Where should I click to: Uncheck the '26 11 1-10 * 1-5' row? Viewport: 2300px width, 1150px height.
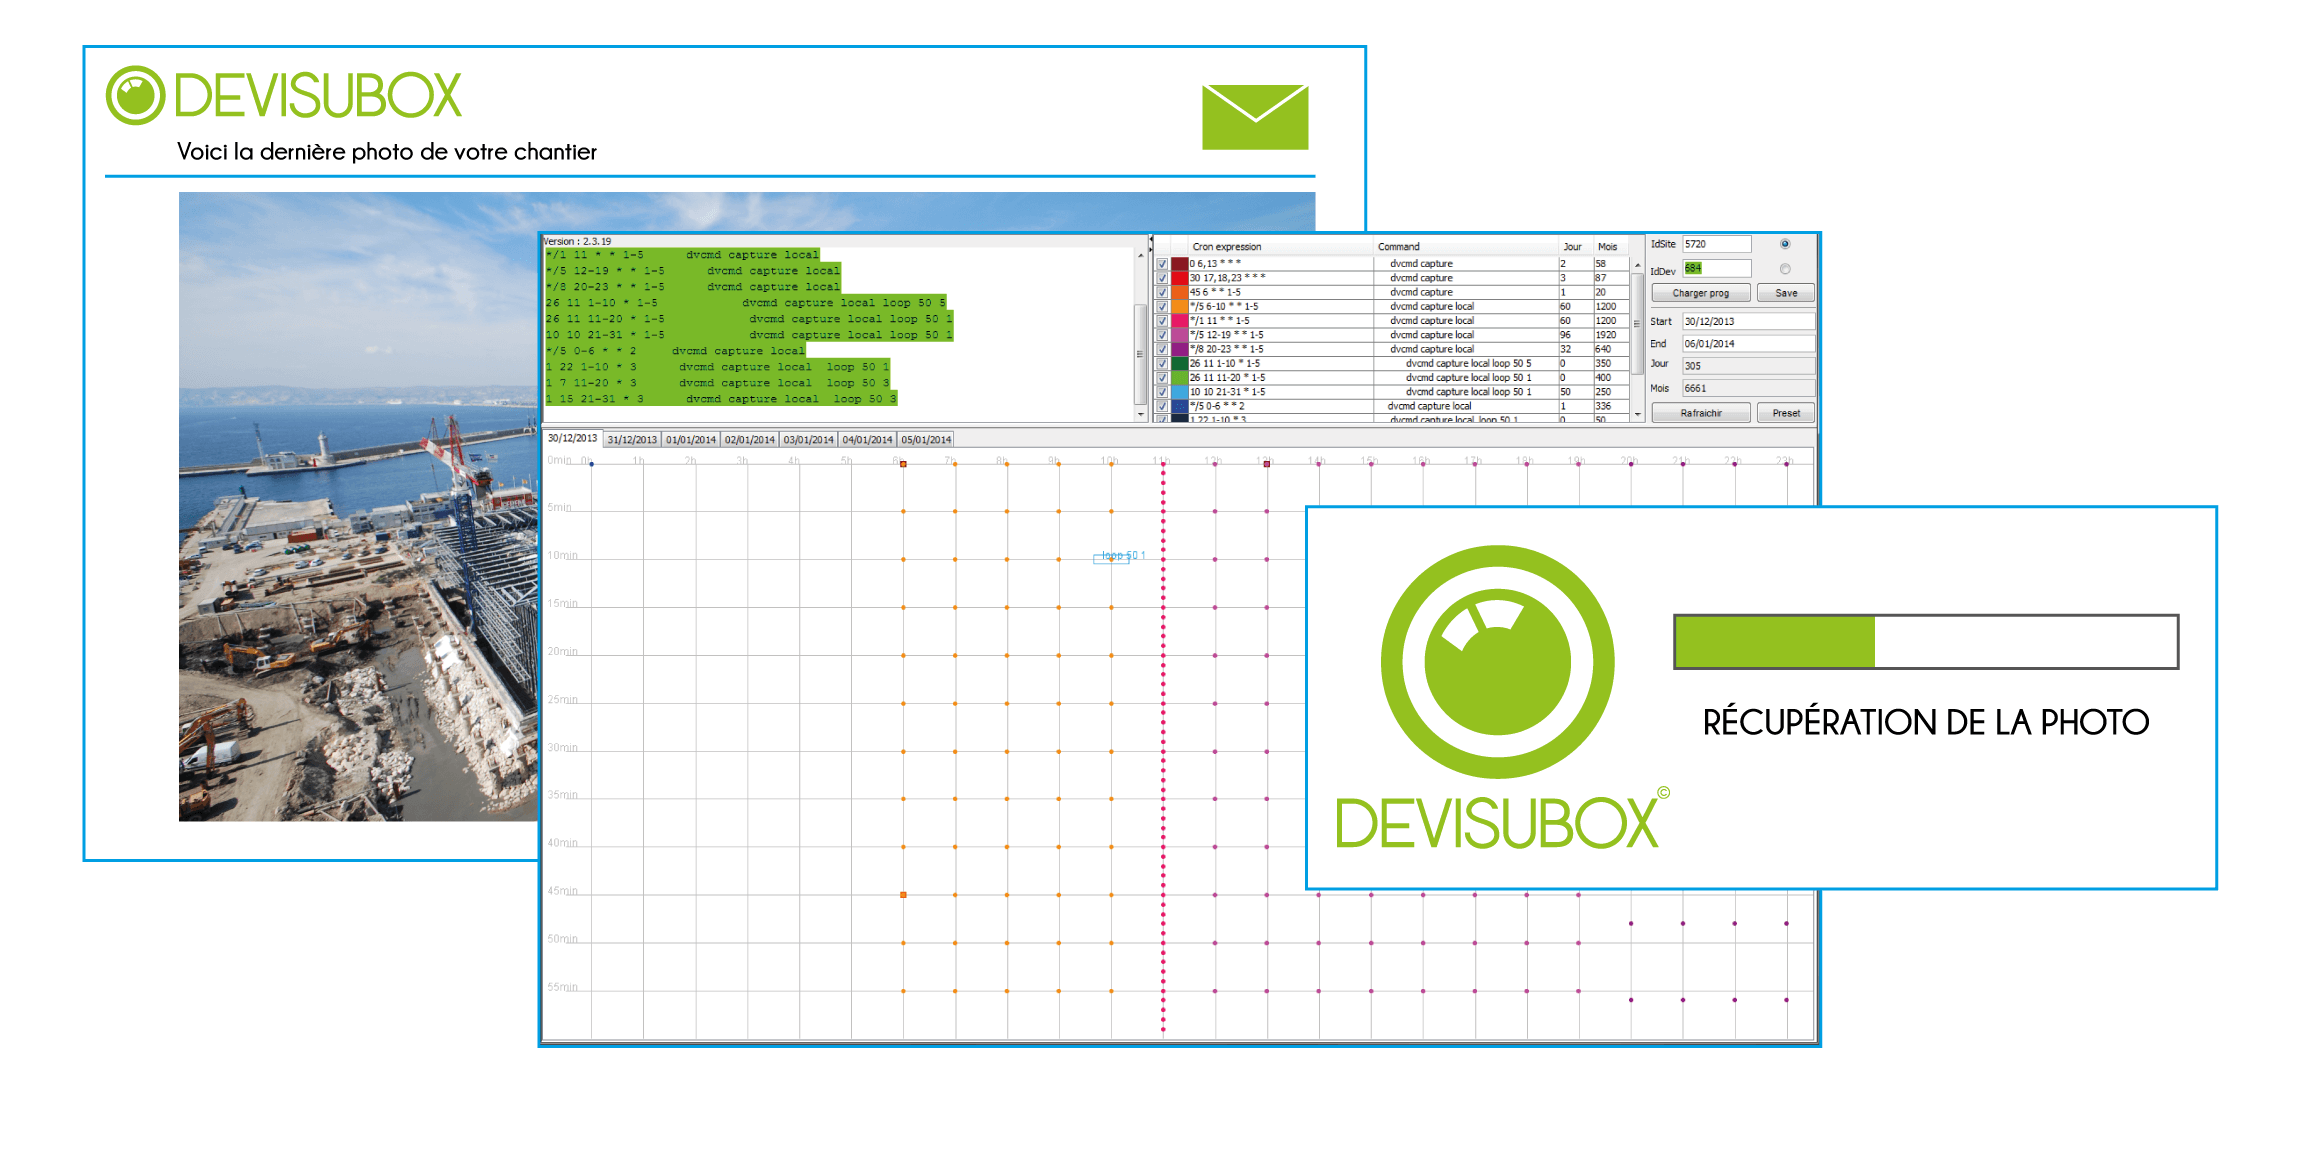pyautogui.click(x=1162, y=364)
